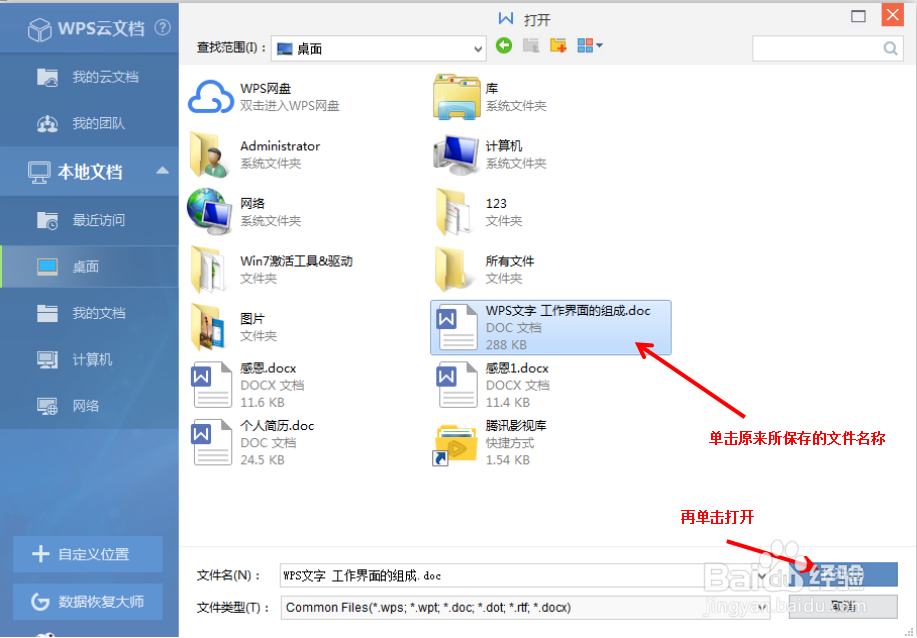The height and width of the screenshot is (638, 917).
Task: Select Desktop (桌面) in sidebar
Action: [89, 267]
